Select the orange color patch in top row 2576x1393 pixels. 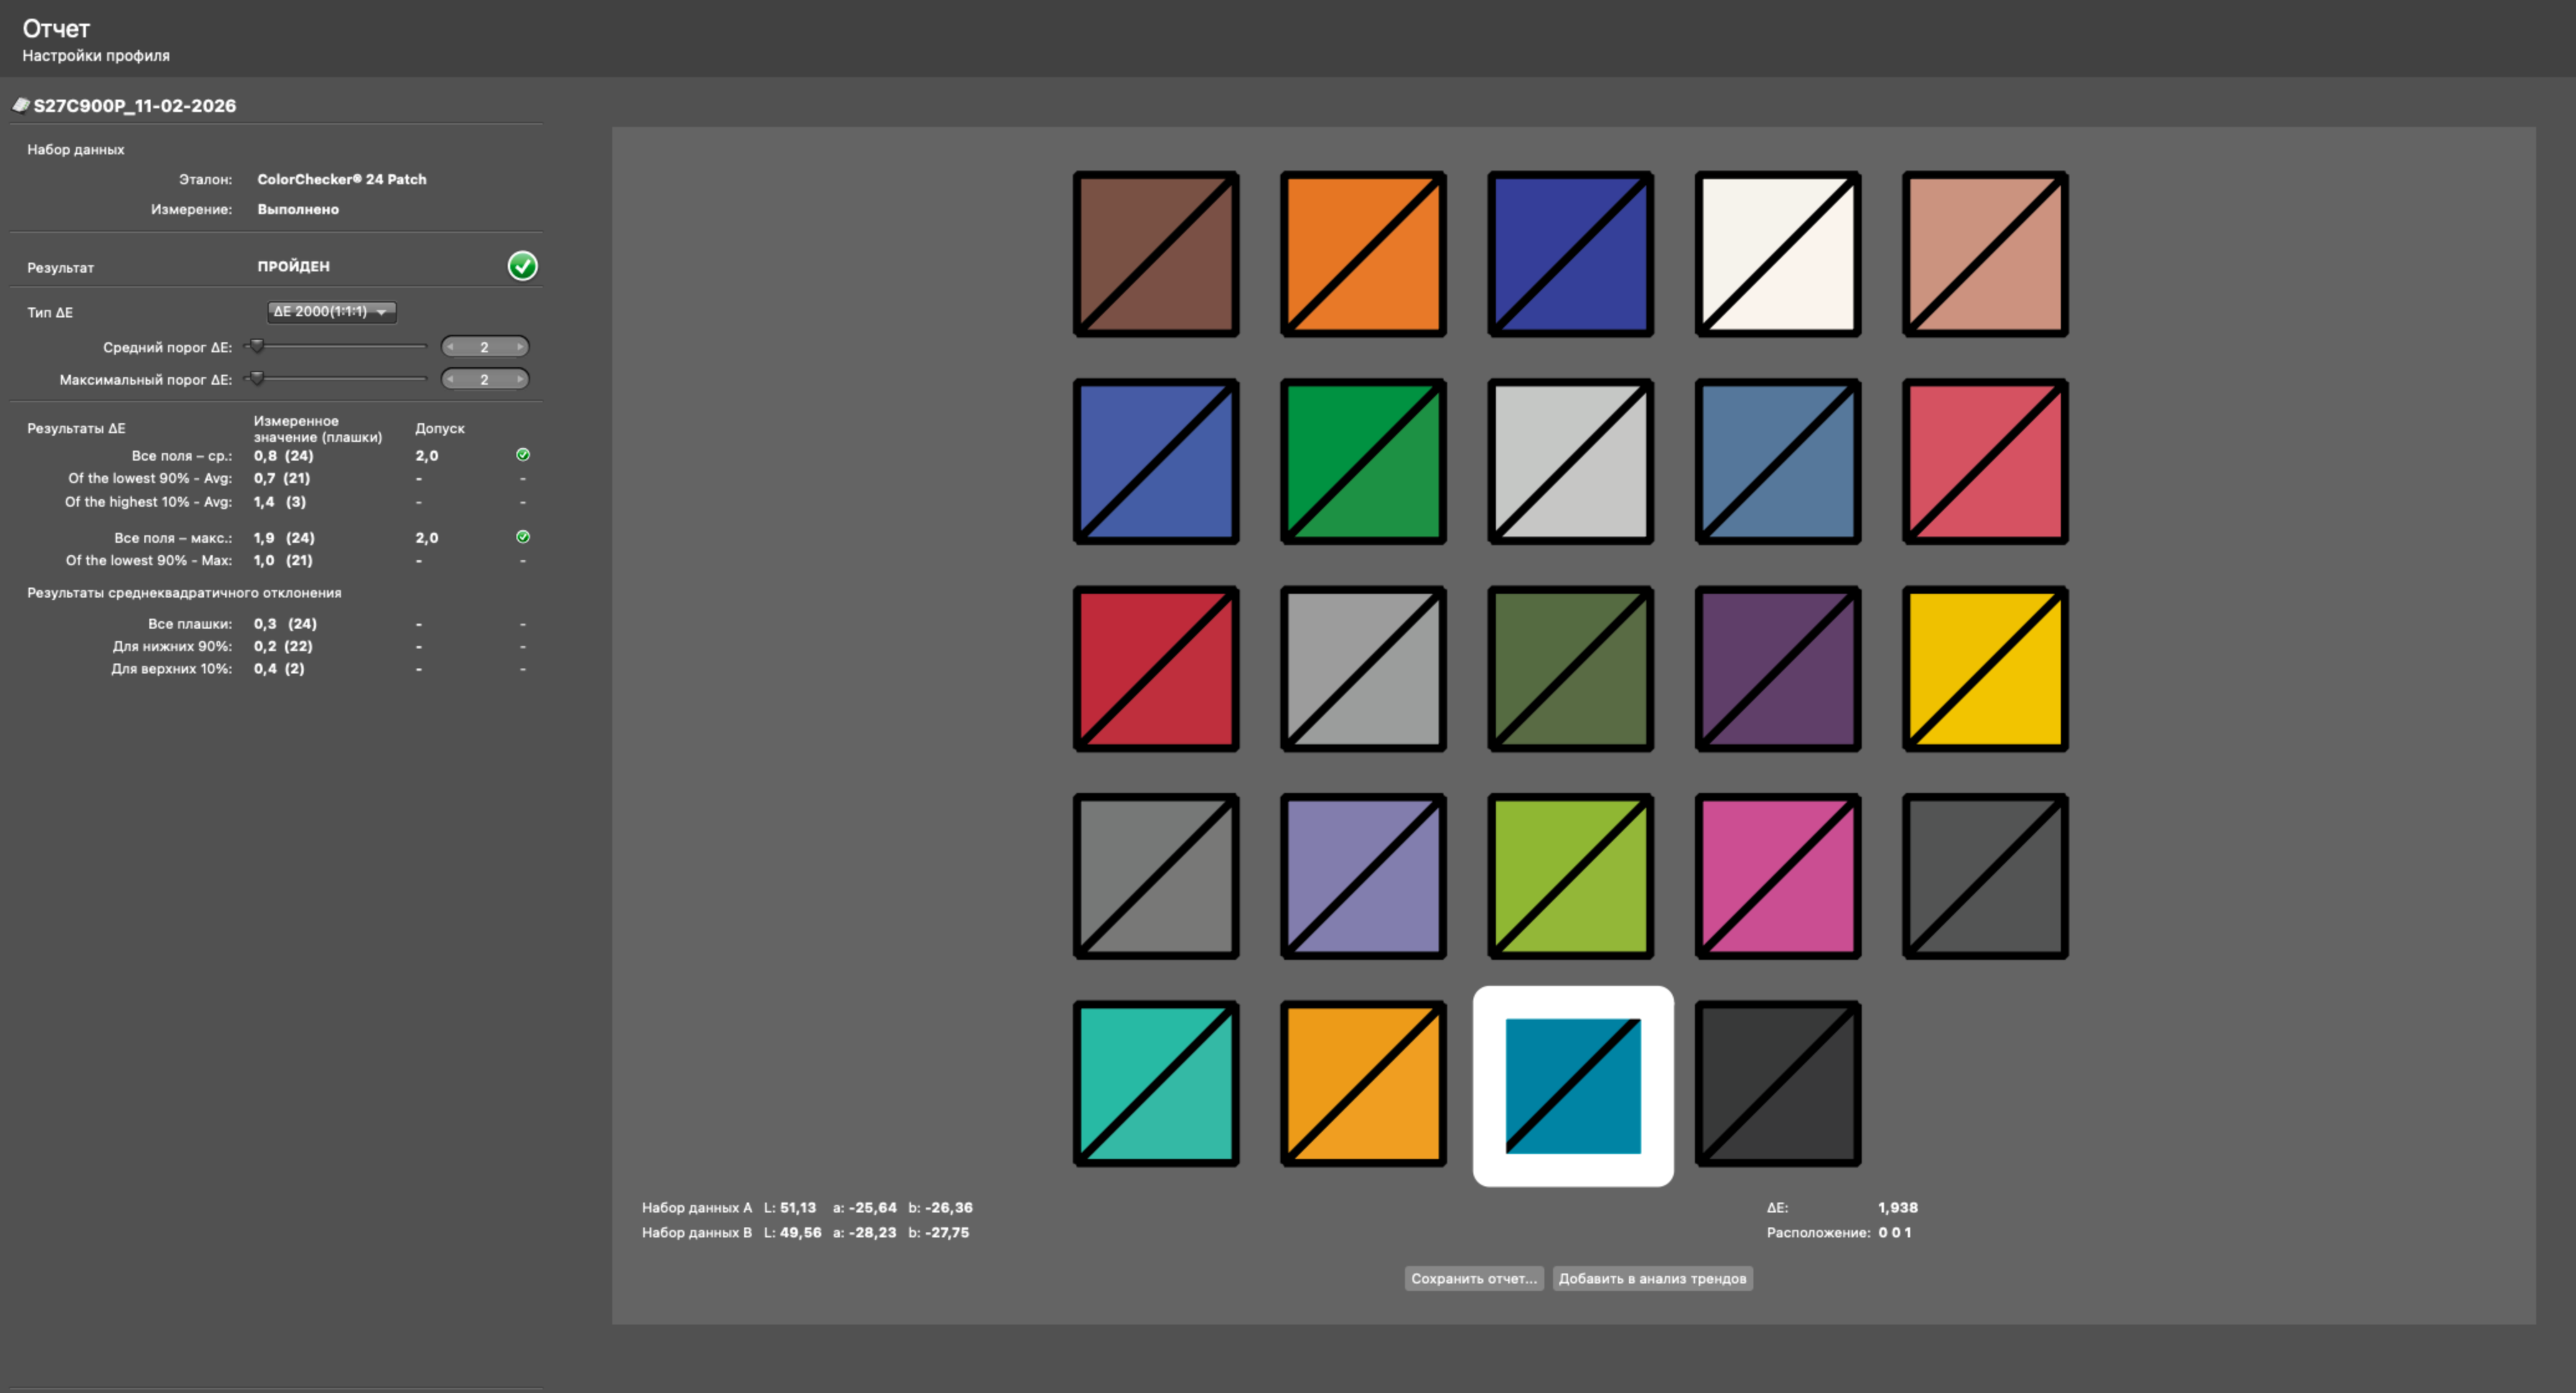(x=1363, y=254)
